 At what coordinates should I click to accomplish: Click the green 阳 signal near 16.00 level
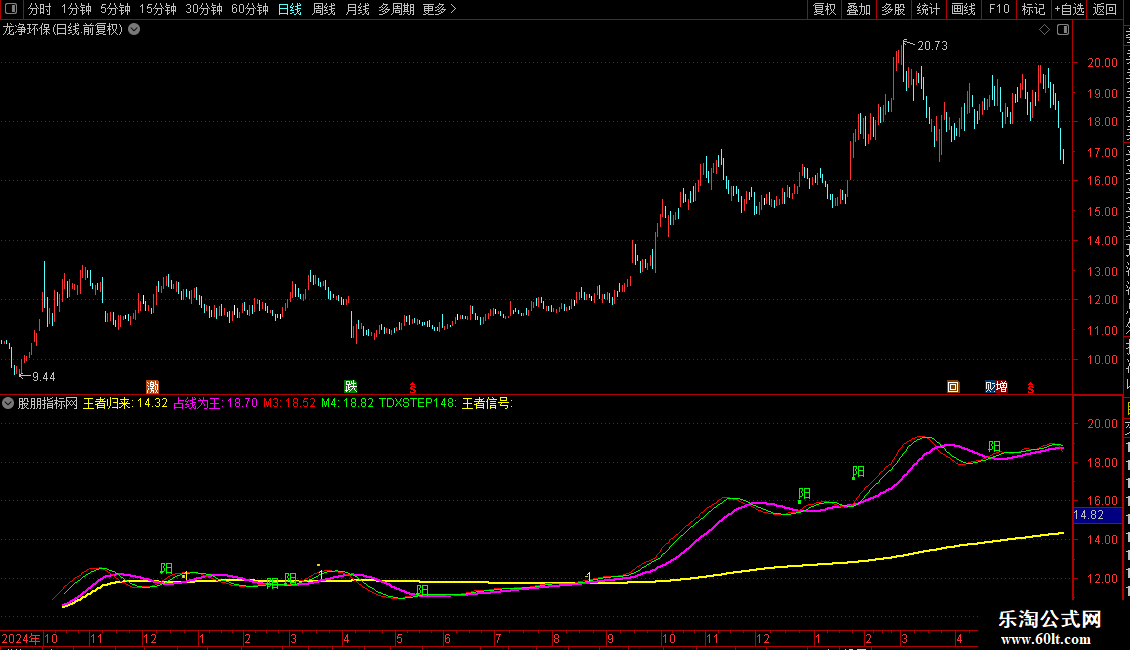pos(805,494)
